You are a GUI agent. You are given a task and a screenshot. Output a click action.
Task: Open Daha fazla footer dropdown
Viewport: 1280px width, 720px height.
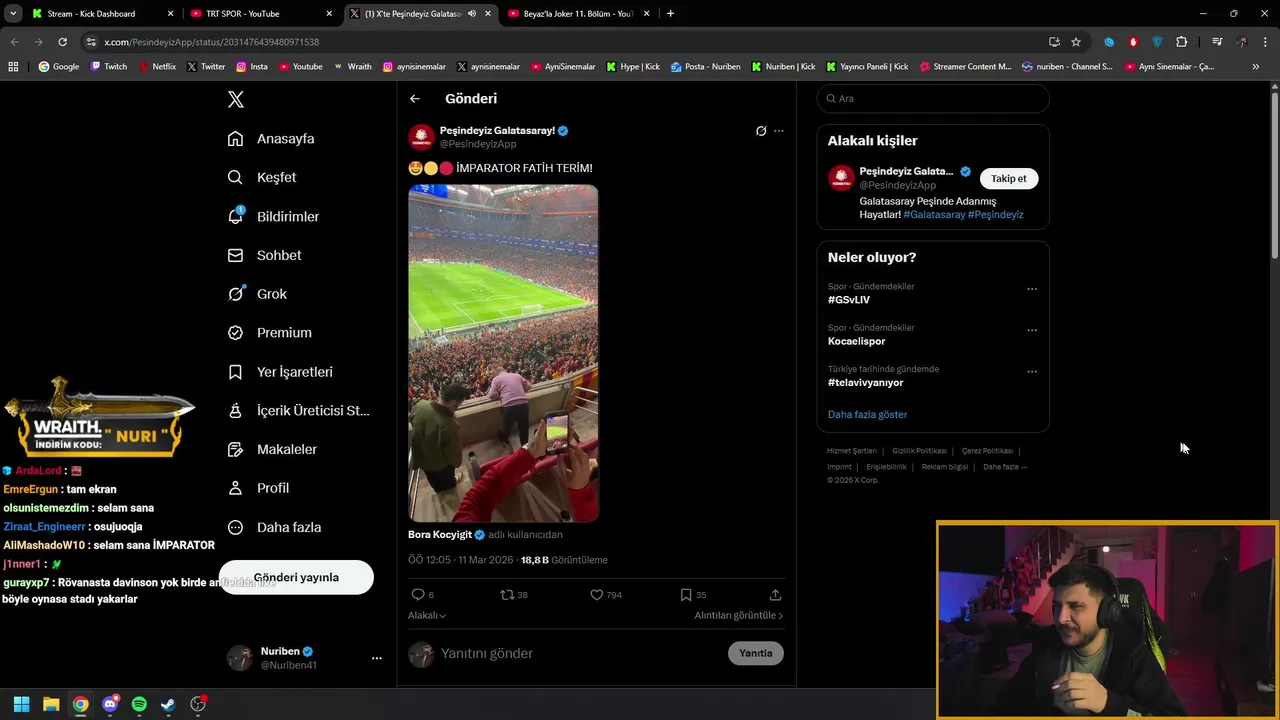[x=1005, y=467]
